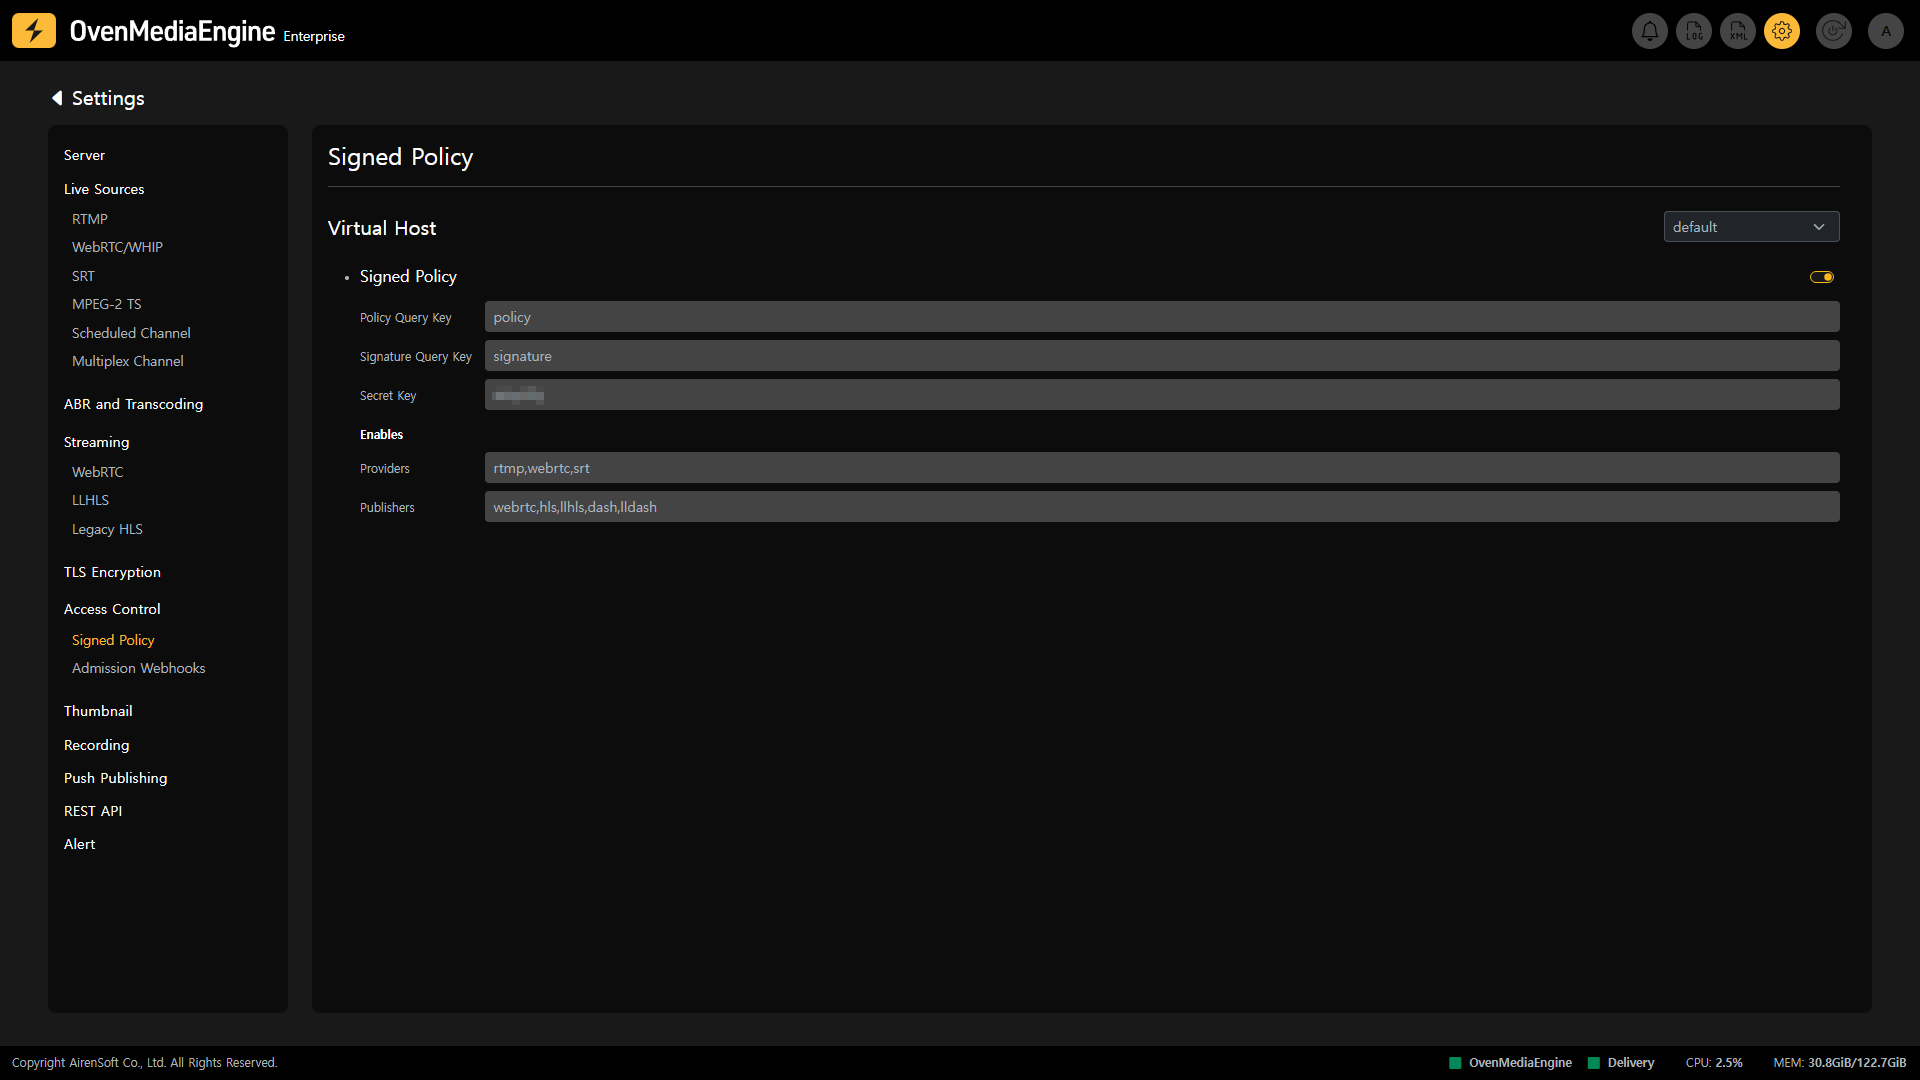Click the OvenMediaEngine lightning logo
This screenshot has width=1920, height=1080.
click(34, 31)
